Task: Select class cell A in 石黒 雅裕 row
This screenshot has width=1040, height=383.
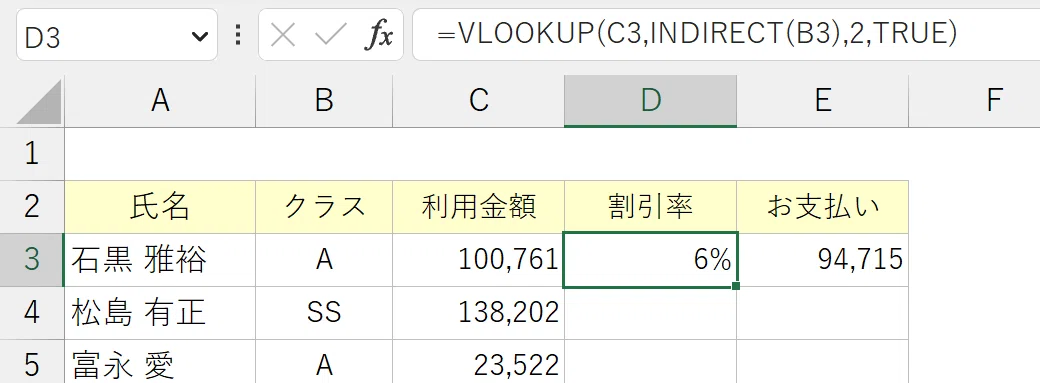Action: coord(324,260)
